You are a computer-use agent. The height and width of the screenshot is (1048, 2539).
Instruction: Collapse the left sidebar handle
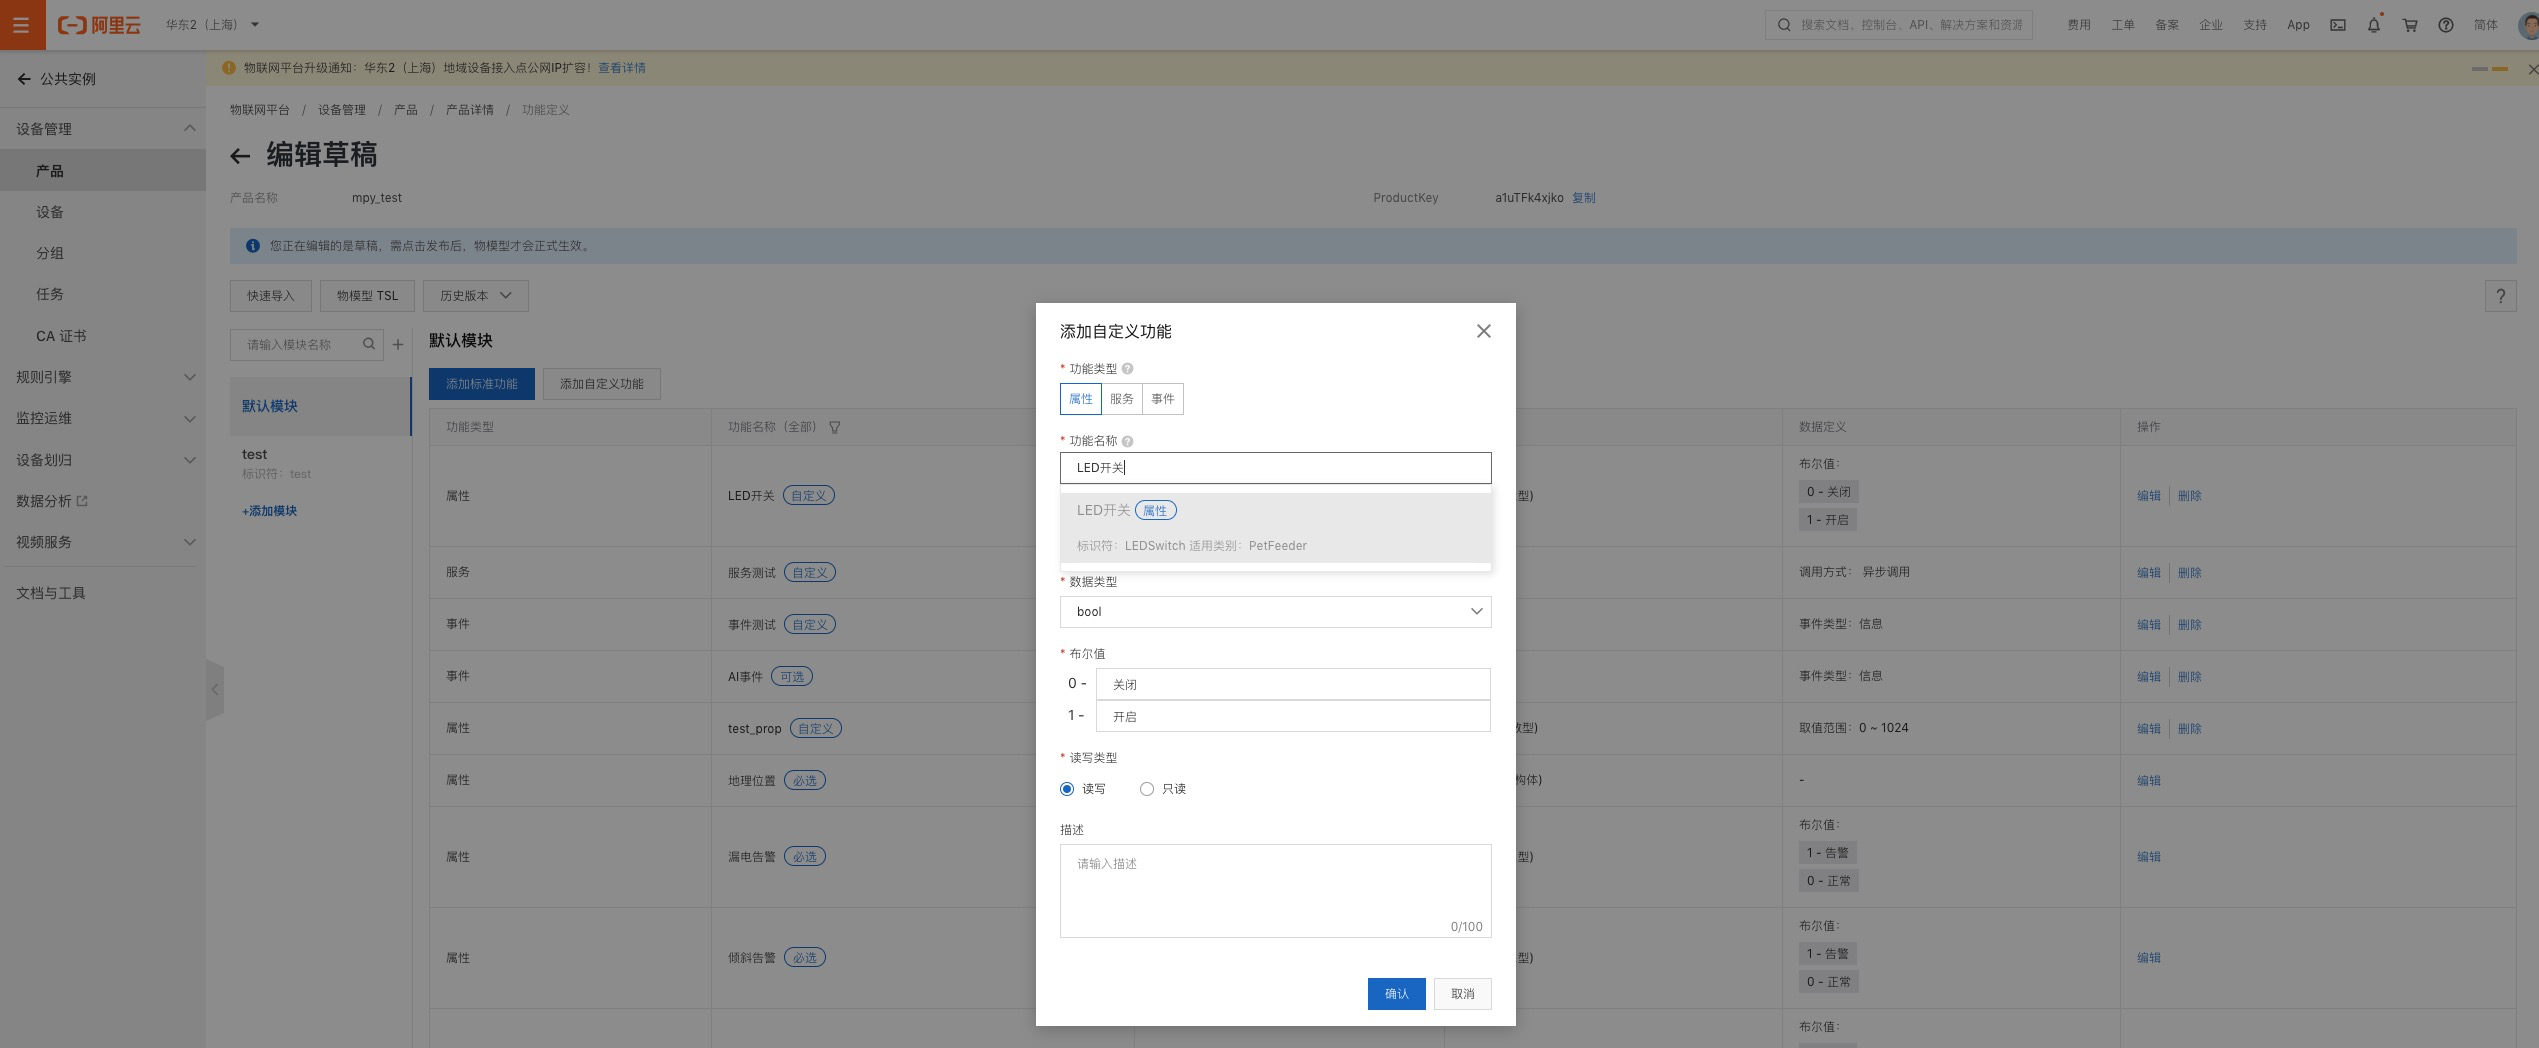click(215, 689)
